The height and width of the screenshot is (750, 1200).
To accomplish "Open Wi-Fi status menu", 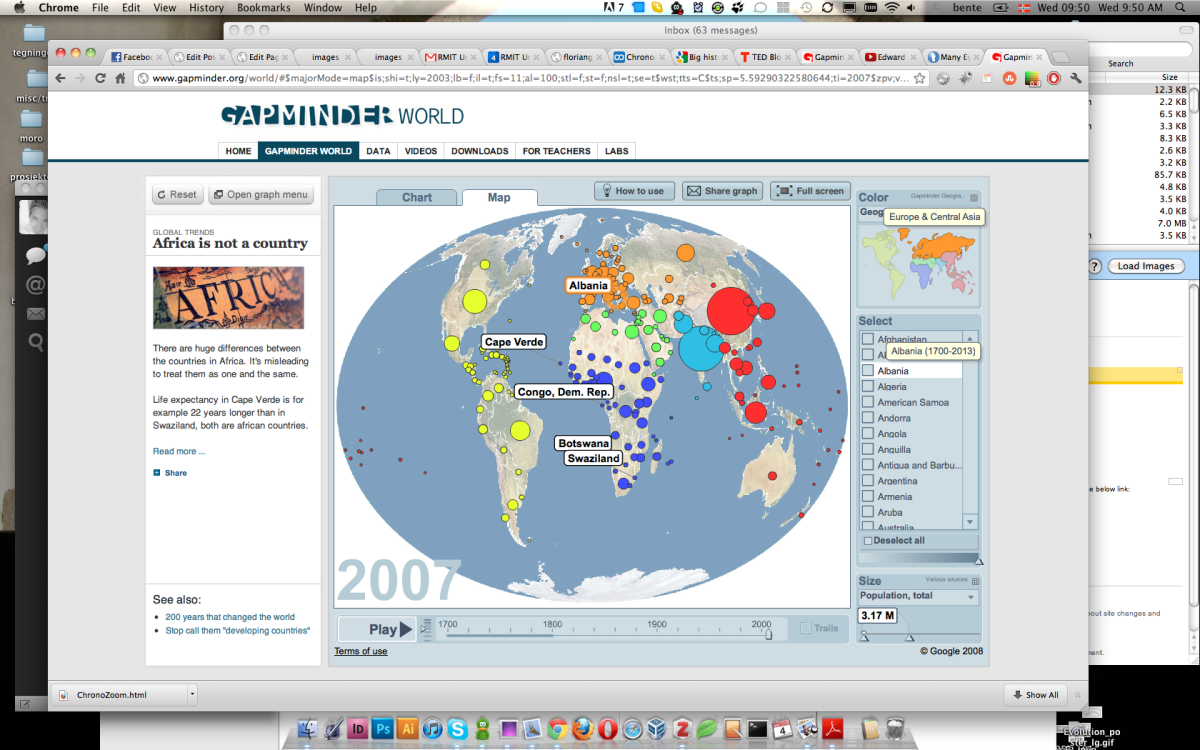I will click(x=891, y=8).
